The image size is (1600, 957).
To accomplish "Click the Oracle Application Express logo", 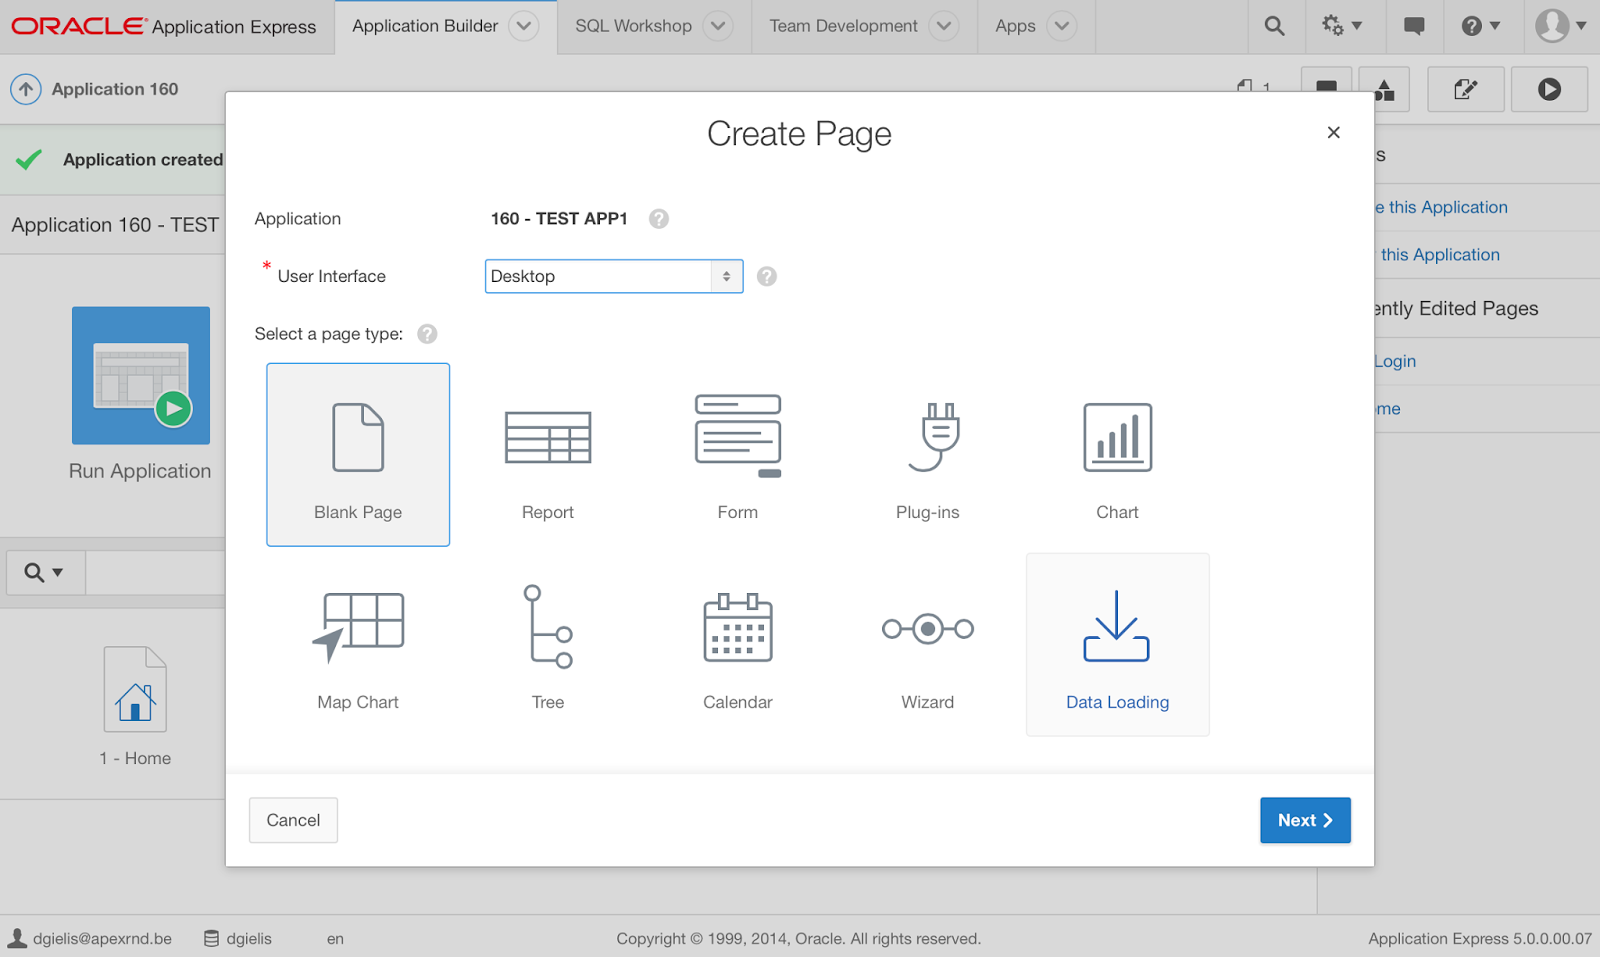I will point(164,26).
